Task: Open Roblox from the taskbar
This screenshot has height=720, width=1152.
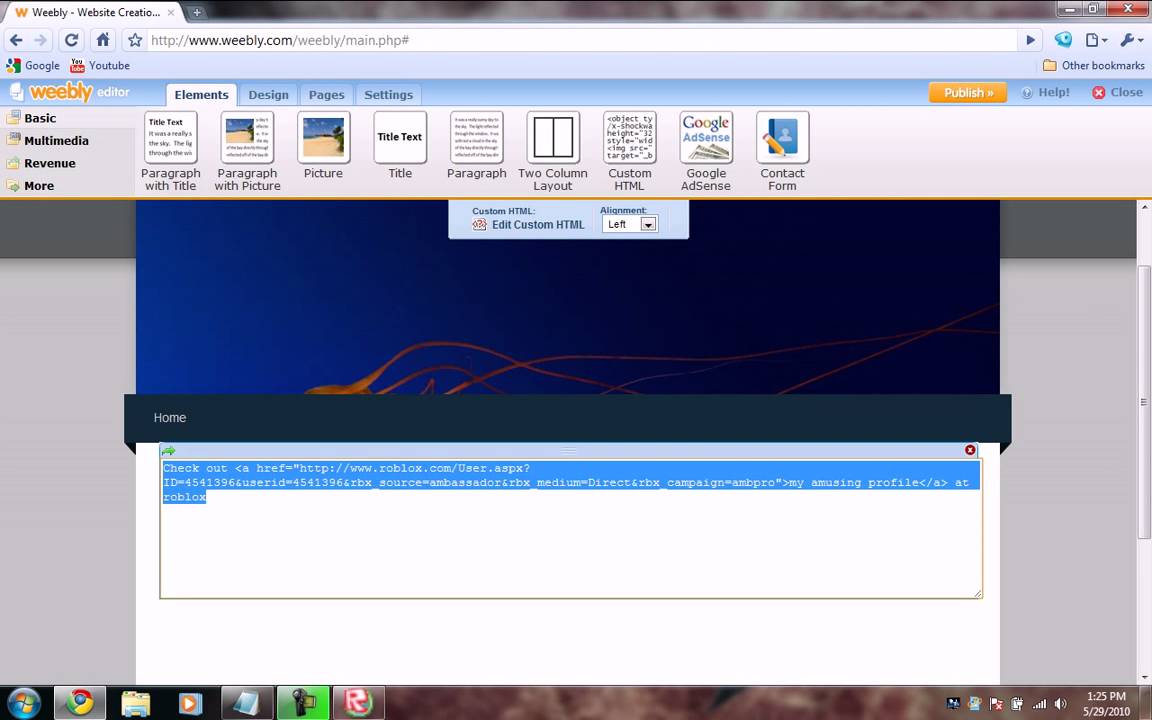Action: [x=358, y=703]
